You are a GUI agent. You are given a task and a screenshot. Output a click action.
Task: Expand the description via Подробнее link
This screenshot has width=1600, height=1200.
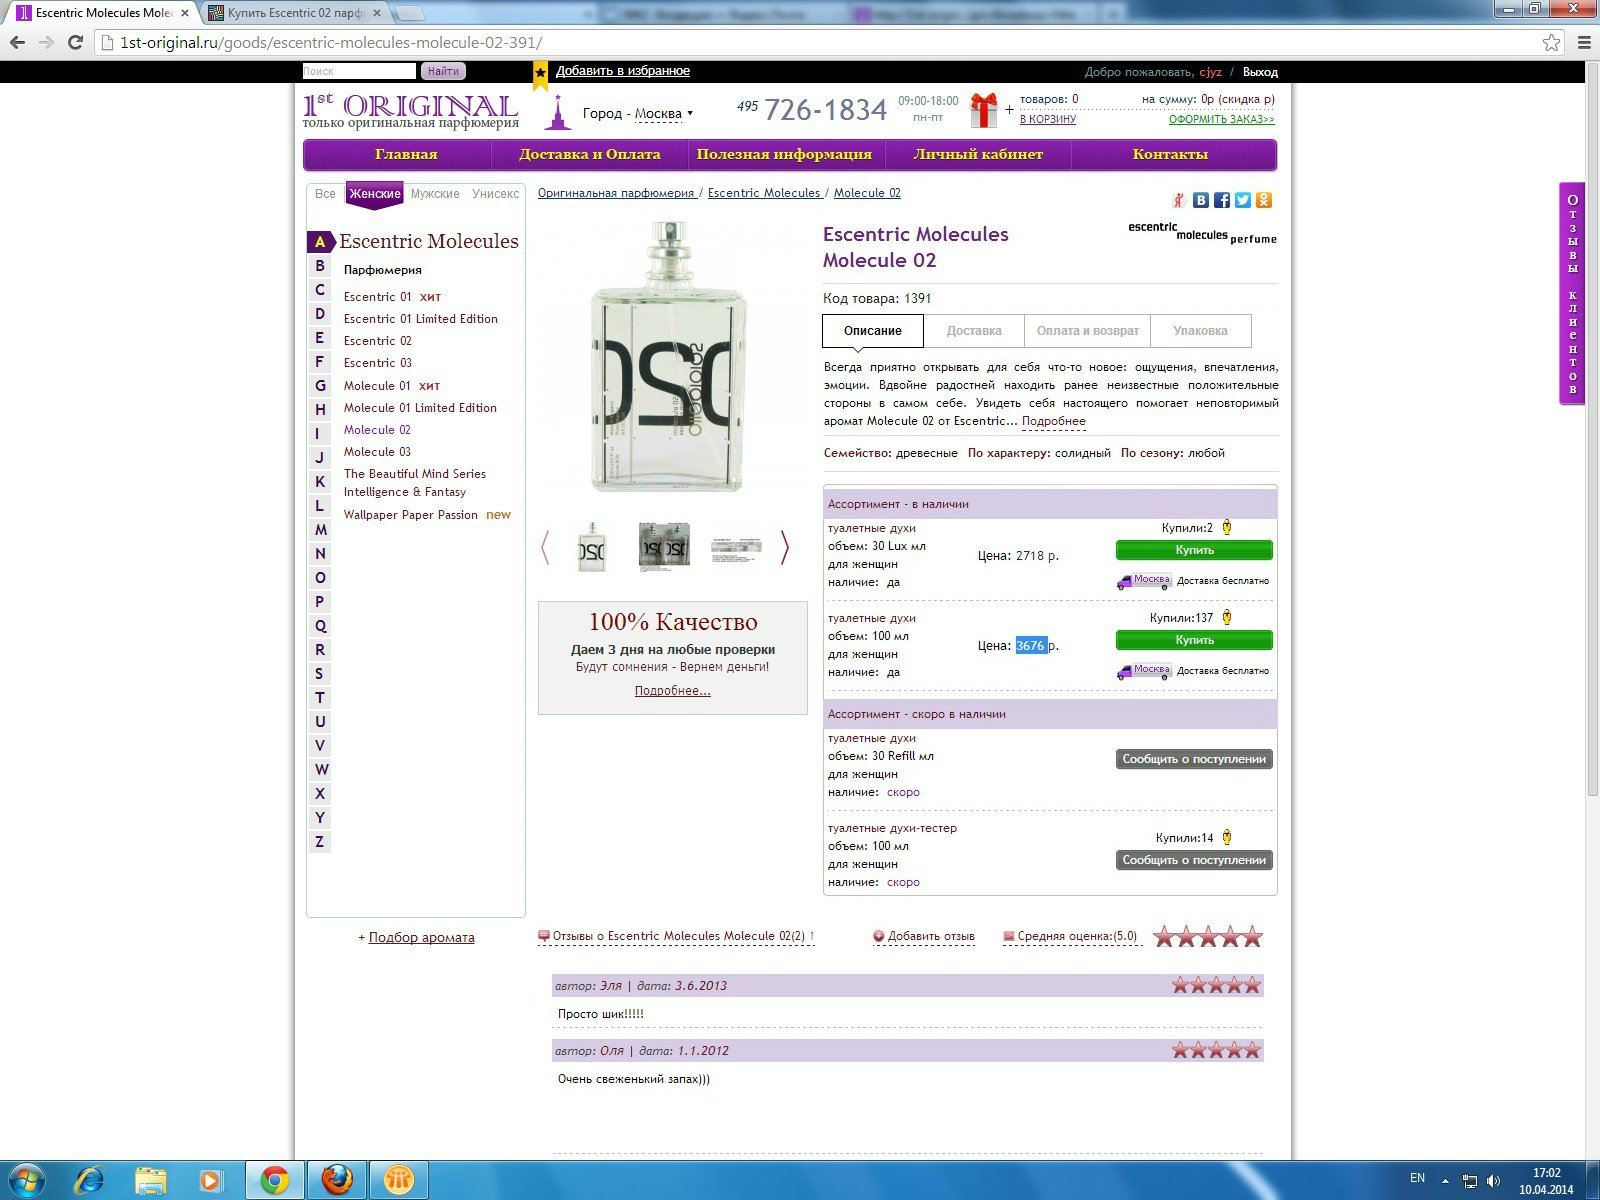click(x=1053, y=421)
